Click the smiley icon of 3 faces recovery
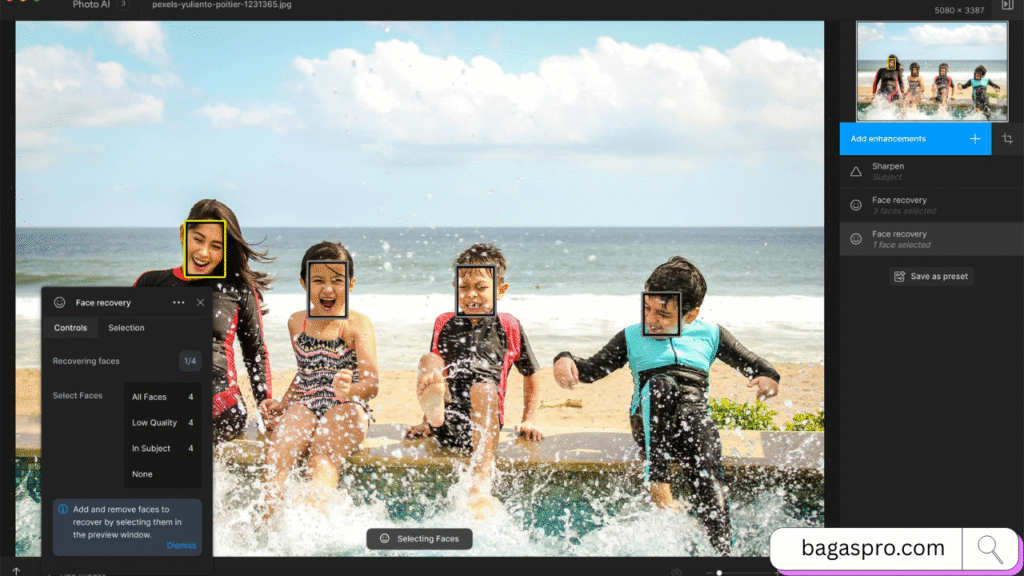Screen dimensions: 1024x576 [856, 205]
